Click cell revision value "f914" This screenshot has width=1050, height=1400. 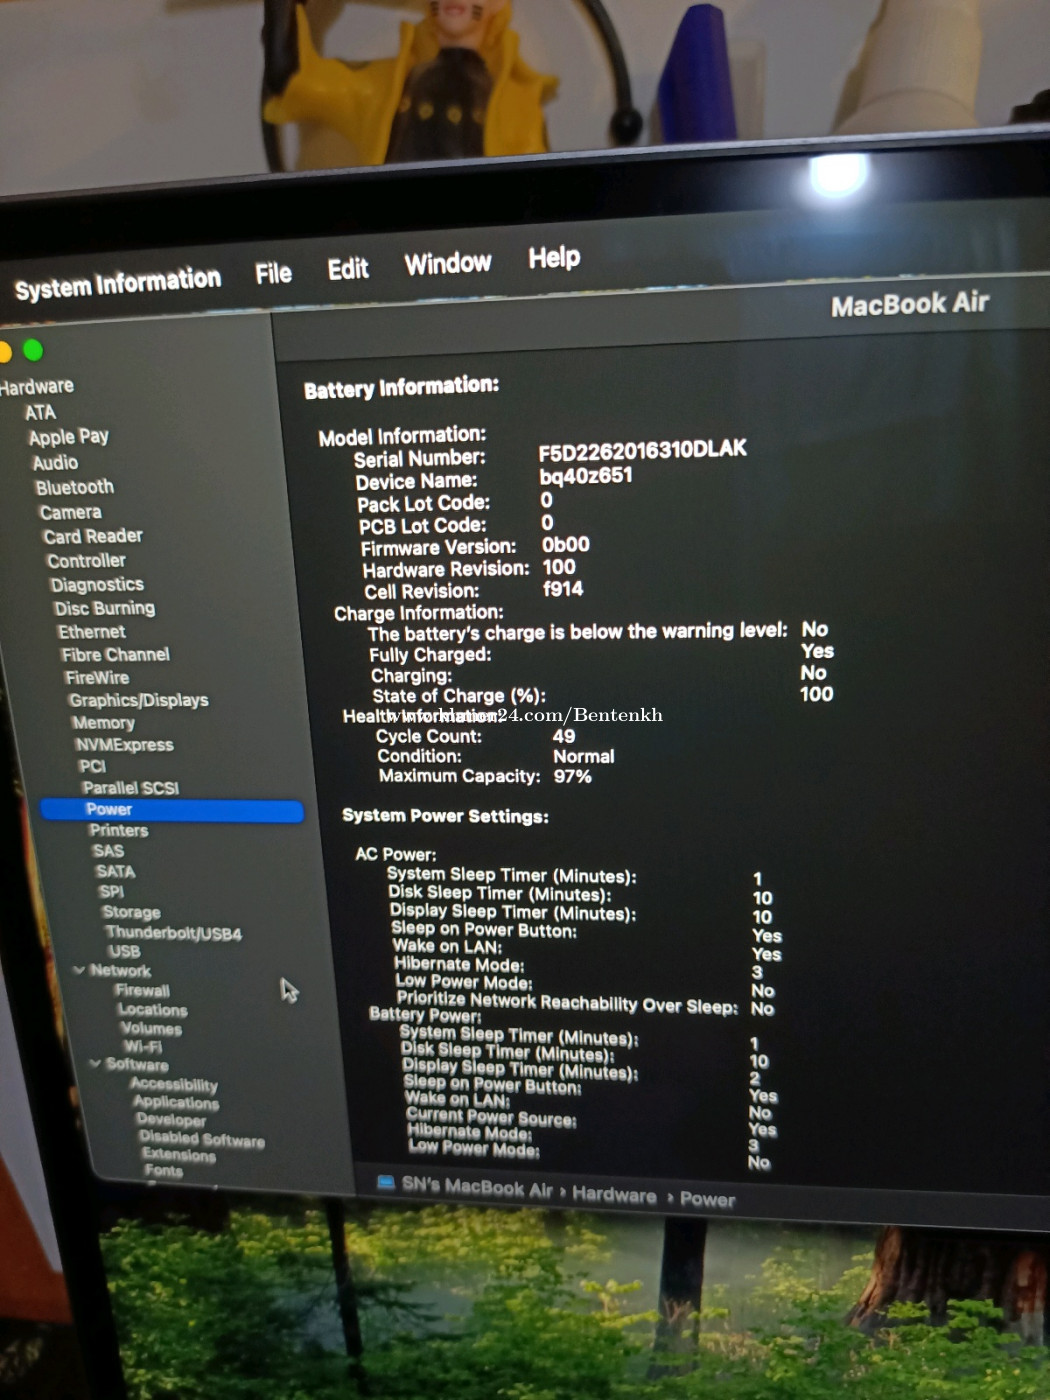(563, 589)
